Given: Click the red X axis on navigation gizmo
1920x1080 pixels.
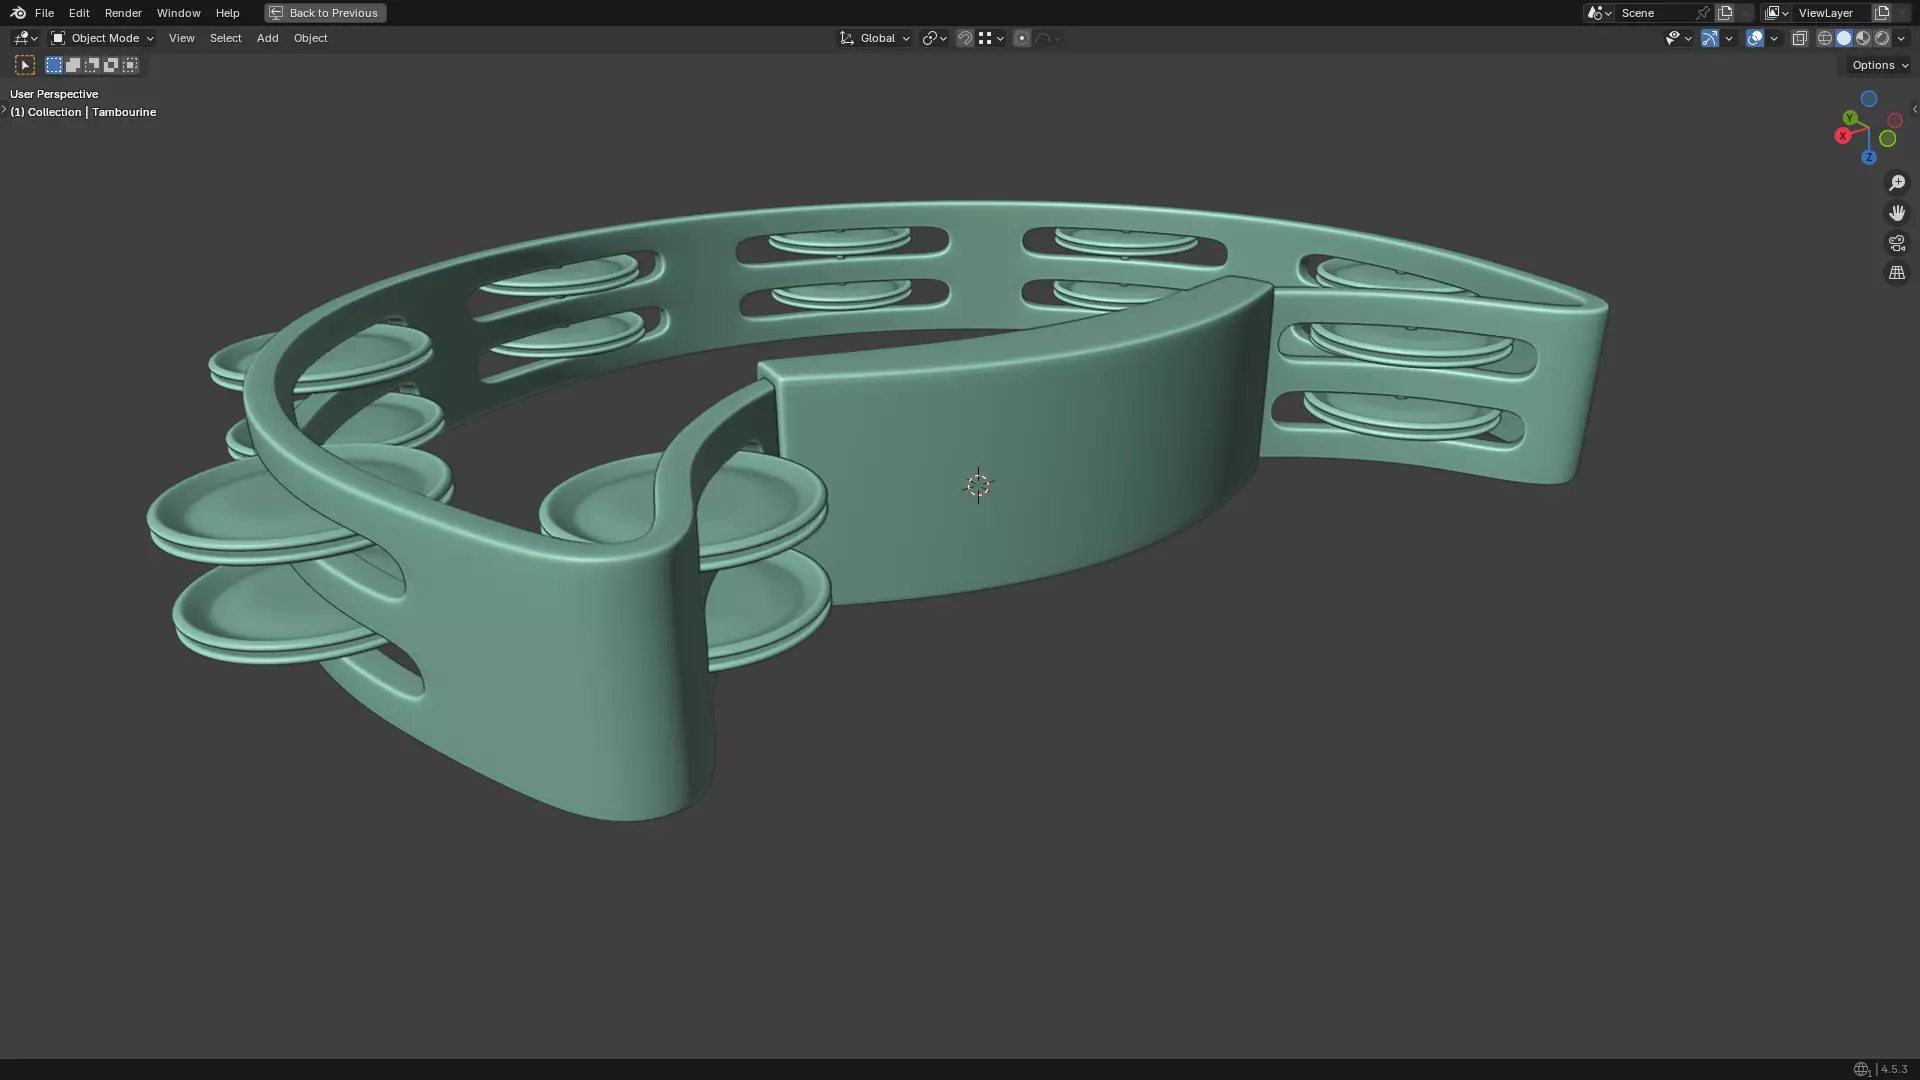Looking at the screenshot, I should pos(1843,136).
